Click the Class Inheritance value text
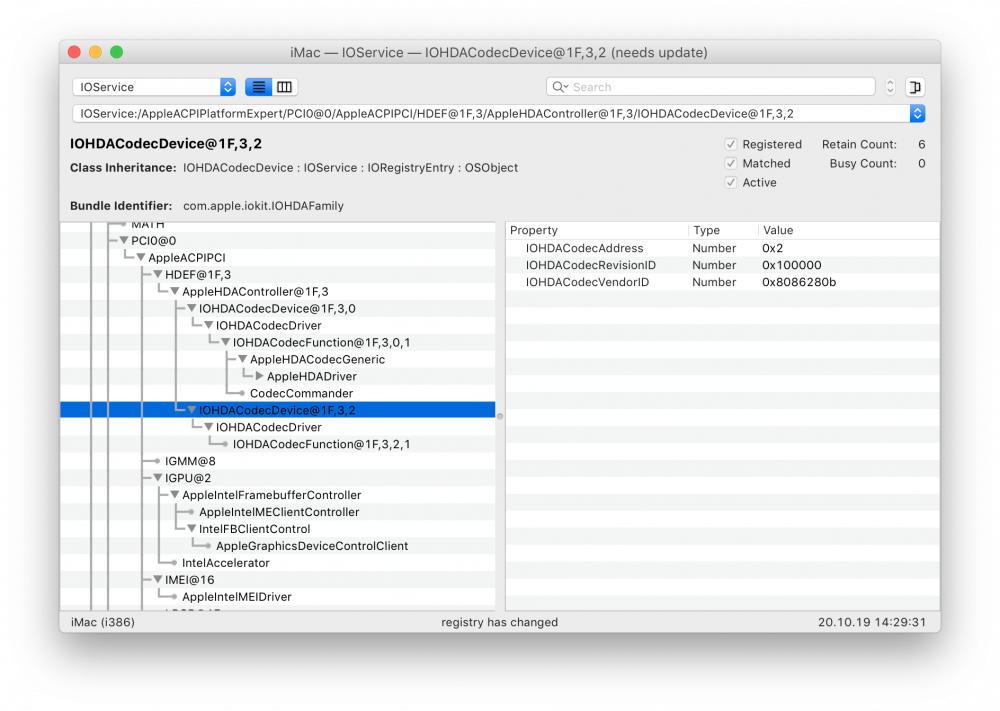Viewport: 1000px width, 711px height. coord(350,167)
